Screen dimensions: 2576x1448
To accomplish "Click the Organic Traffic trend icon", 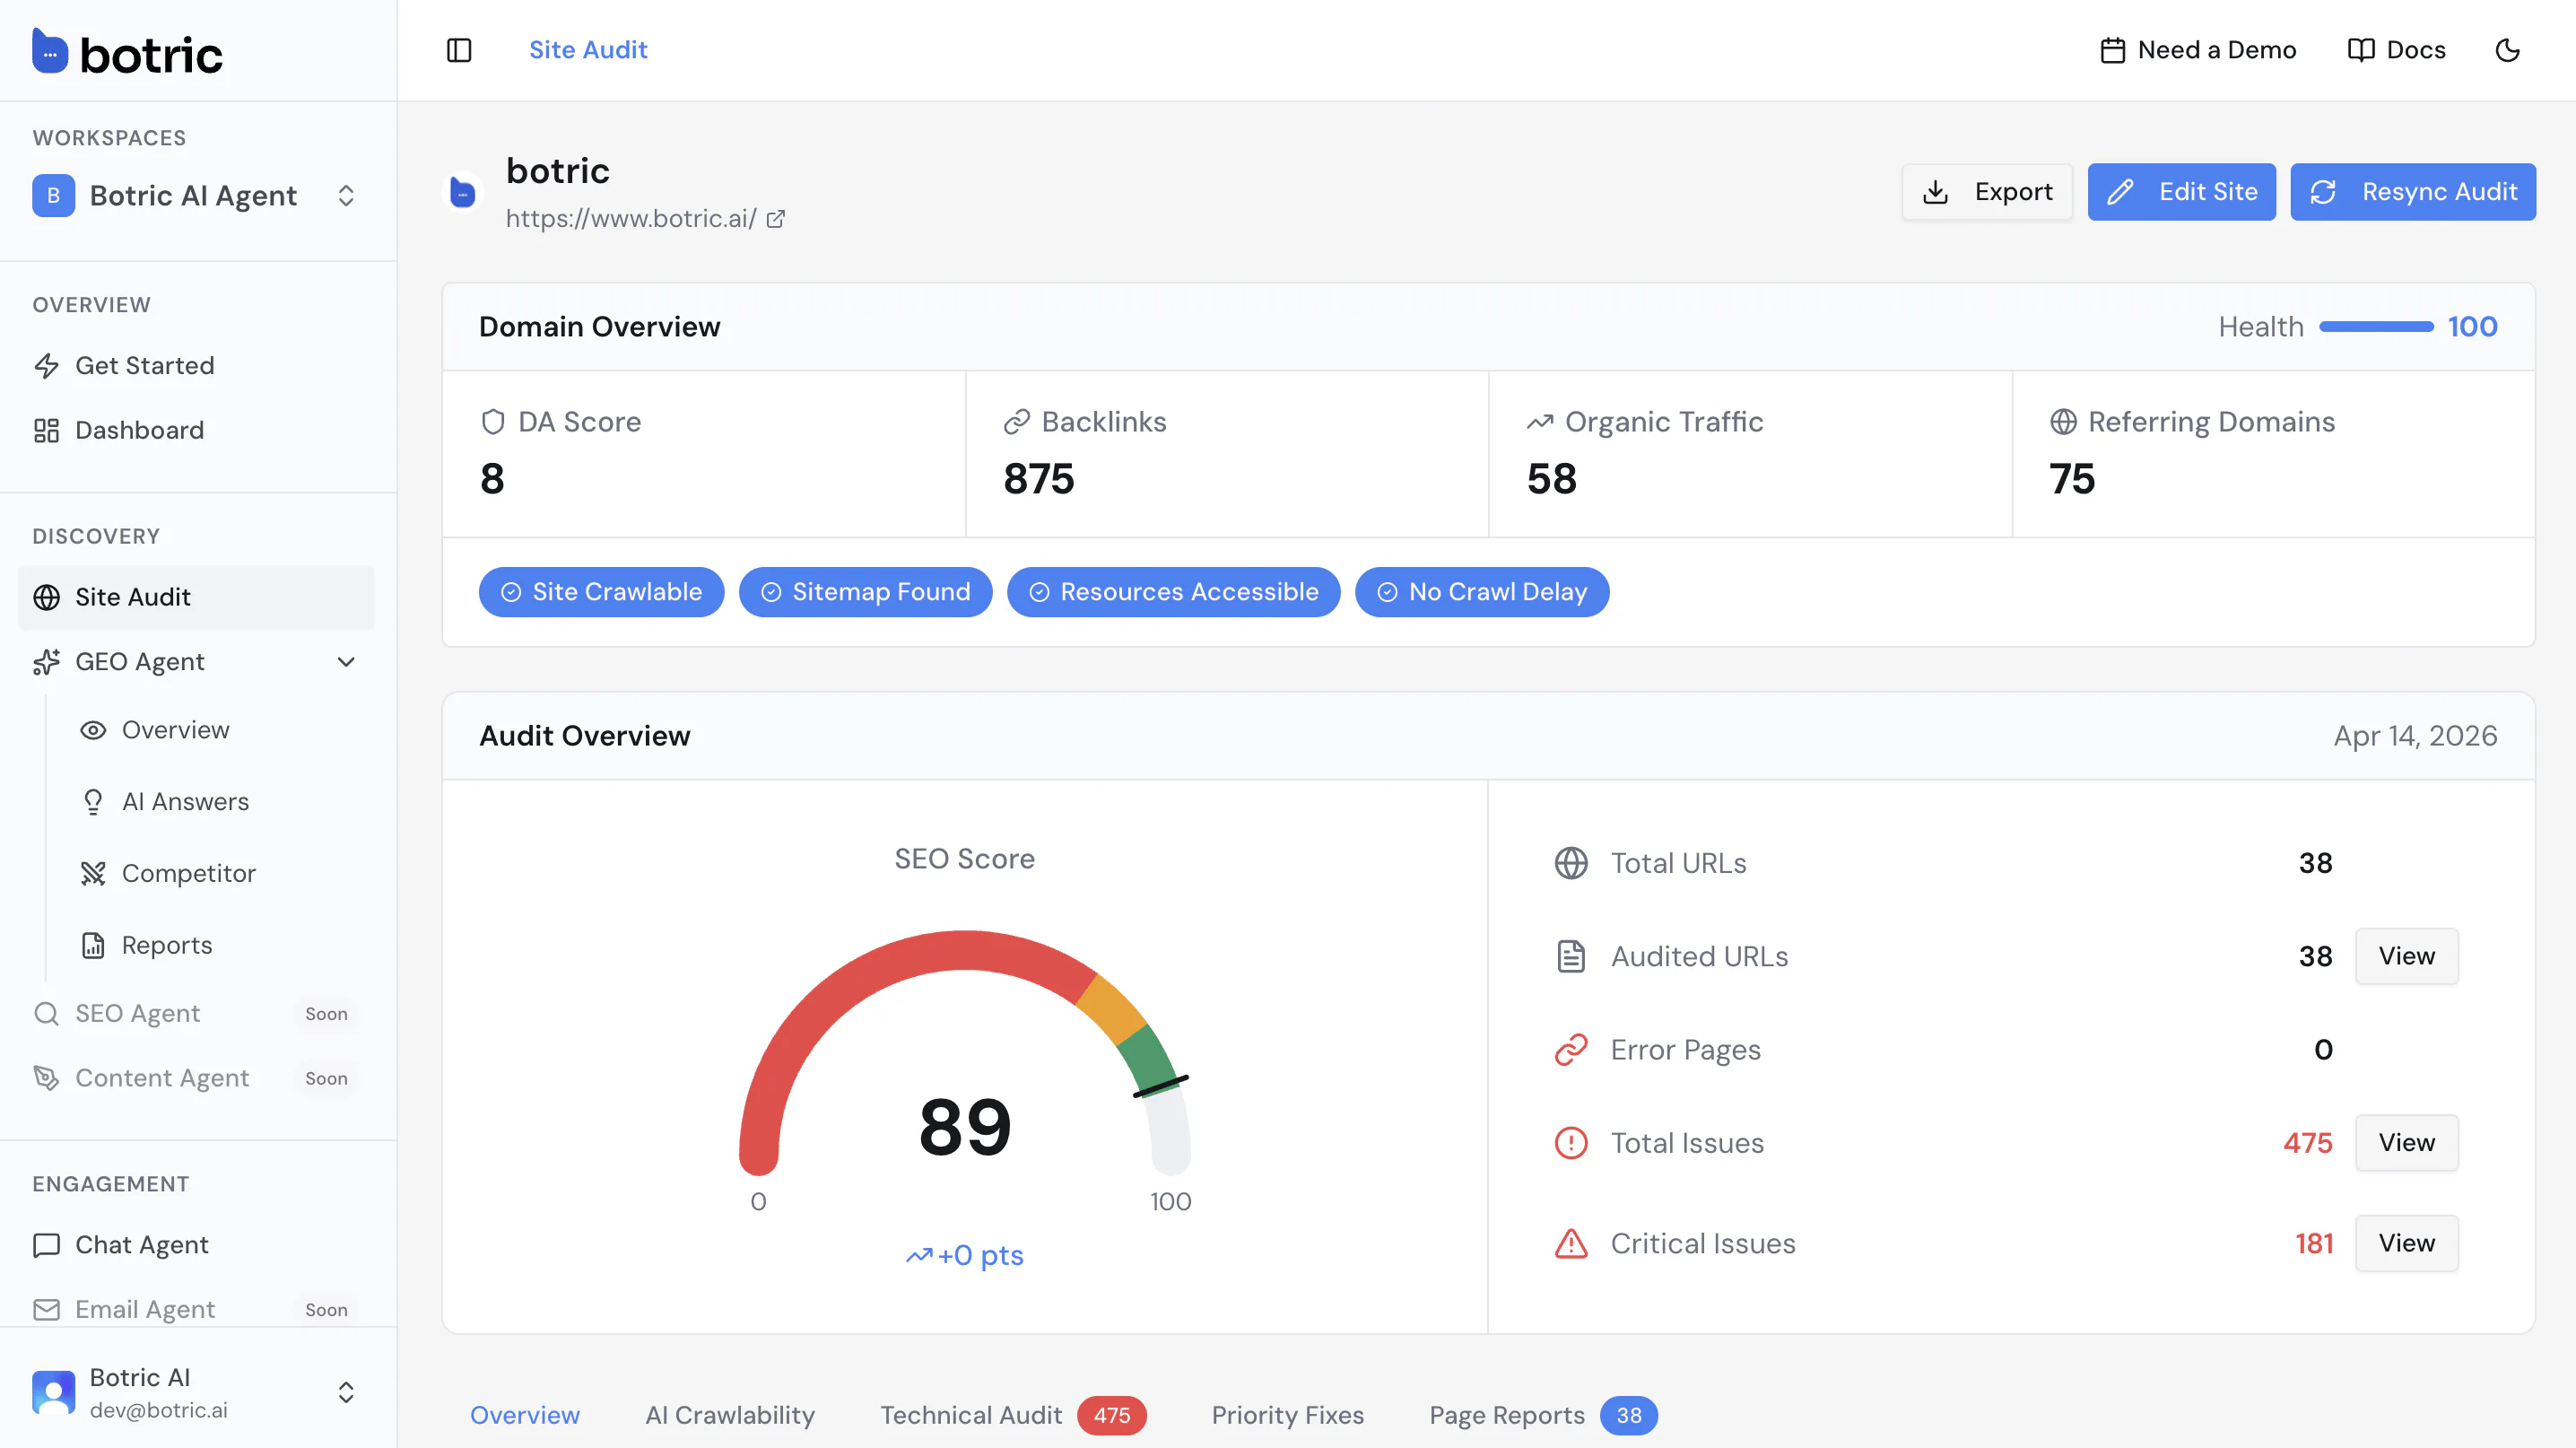I will click(x=1539, y=422).
